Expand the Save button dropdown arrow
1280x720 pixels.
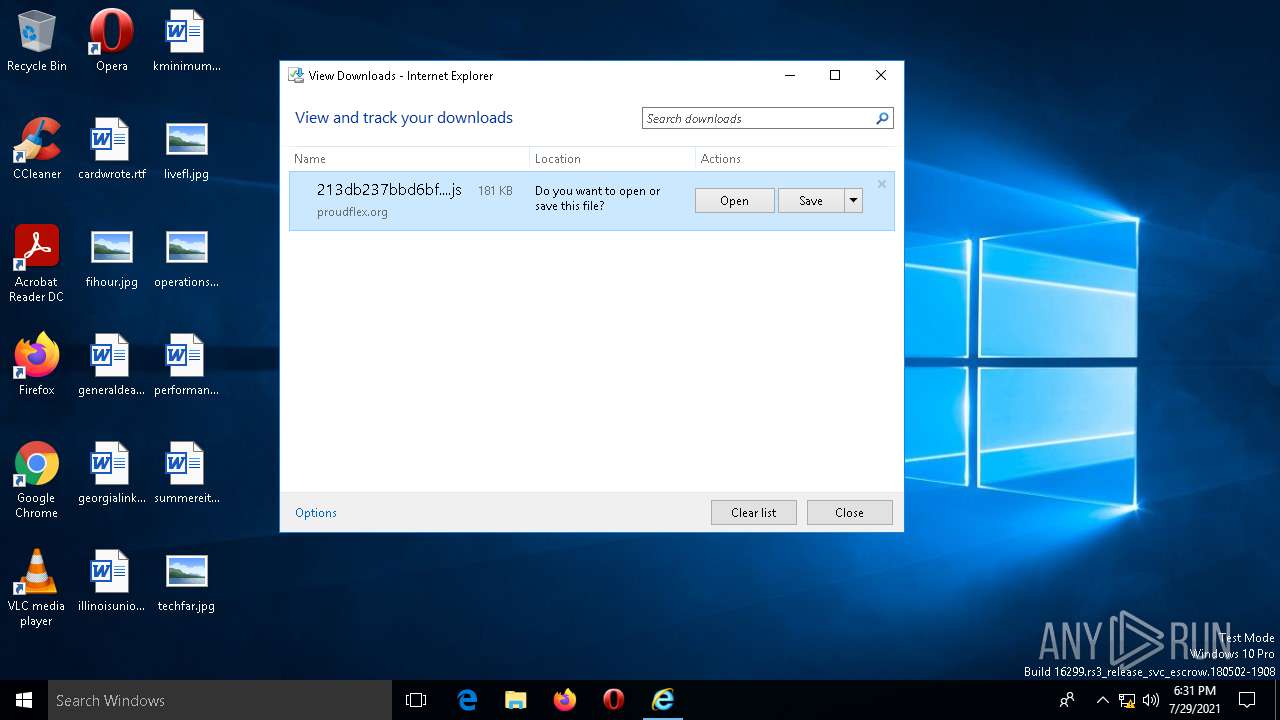pos(853,201)
